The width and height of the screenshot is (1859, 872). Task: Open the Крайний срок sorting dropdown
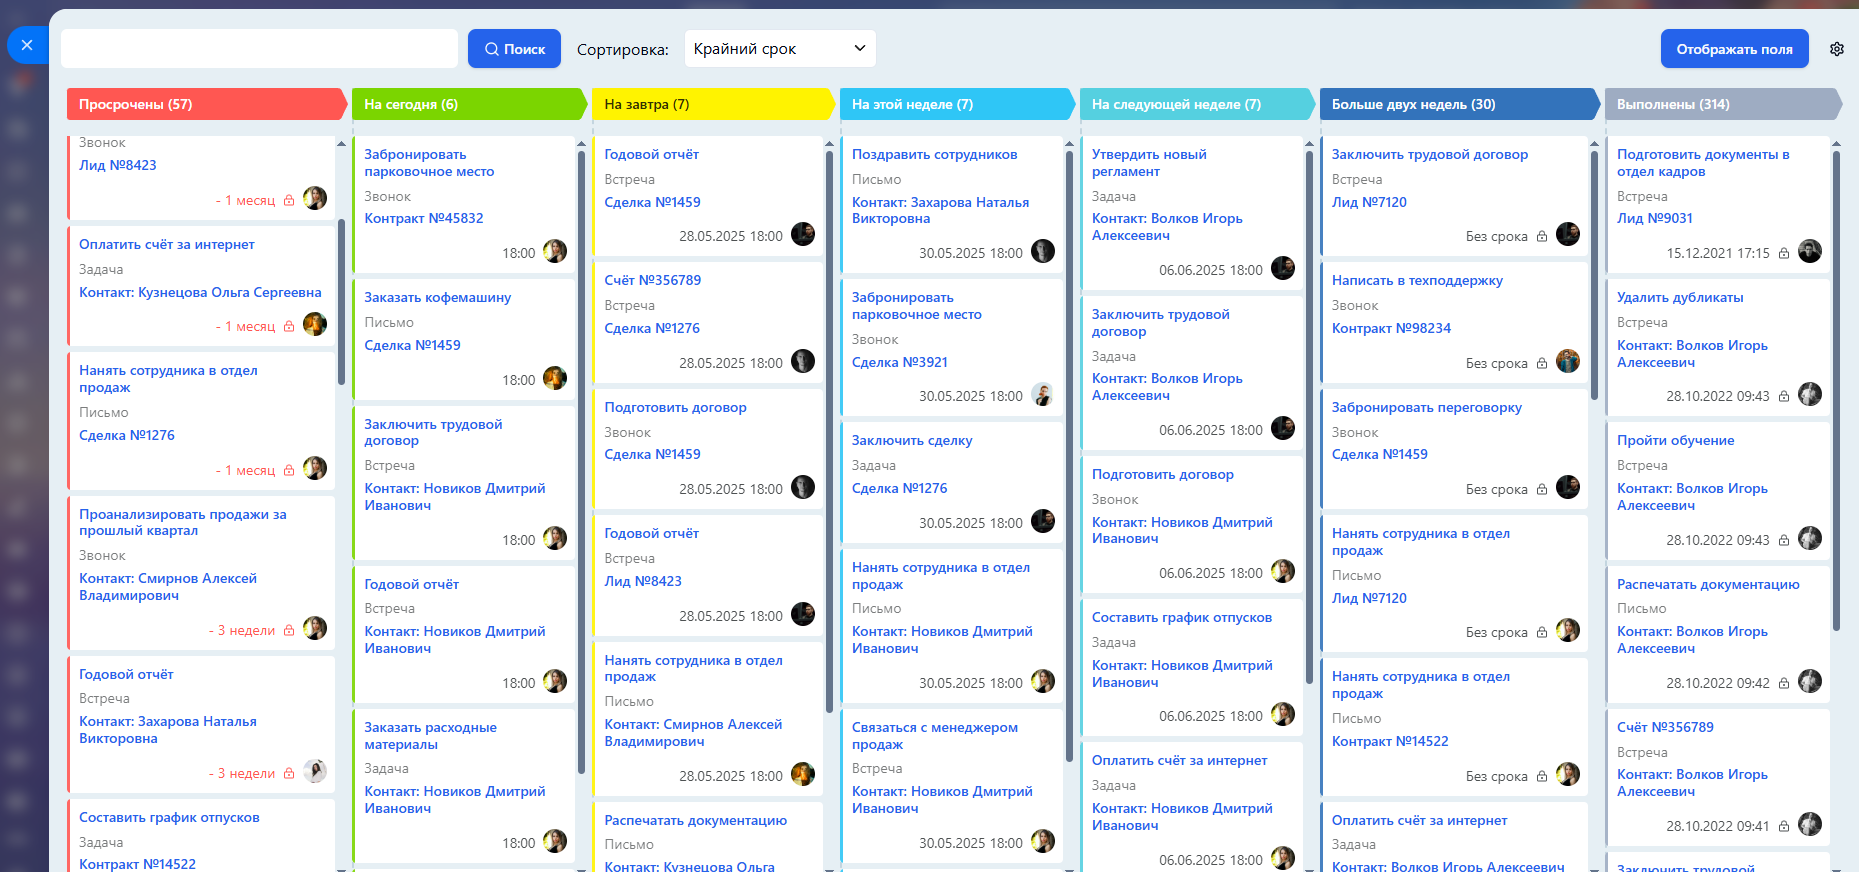click(780, 49)
